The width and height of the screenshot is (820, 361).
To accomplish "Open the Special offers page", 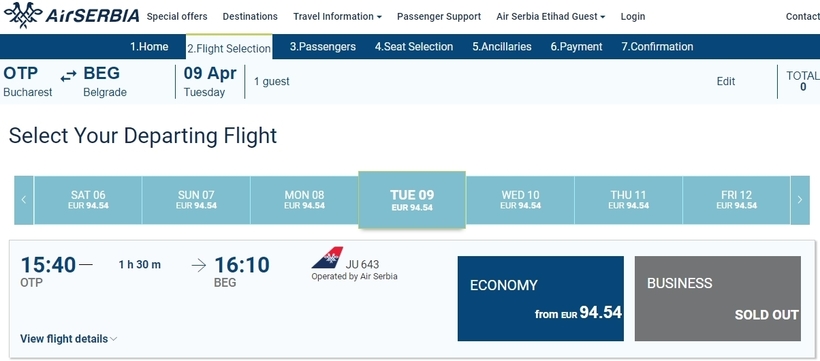I will pos(177,16).
